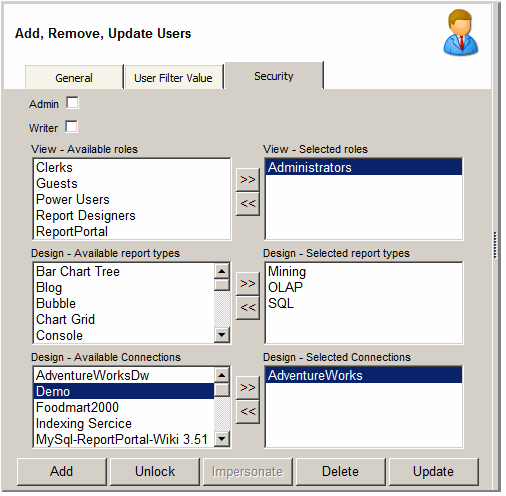Remove Administrators from Selected roles list
The height and width of the screenshot is (496, 506).
(x=248, y=203)
